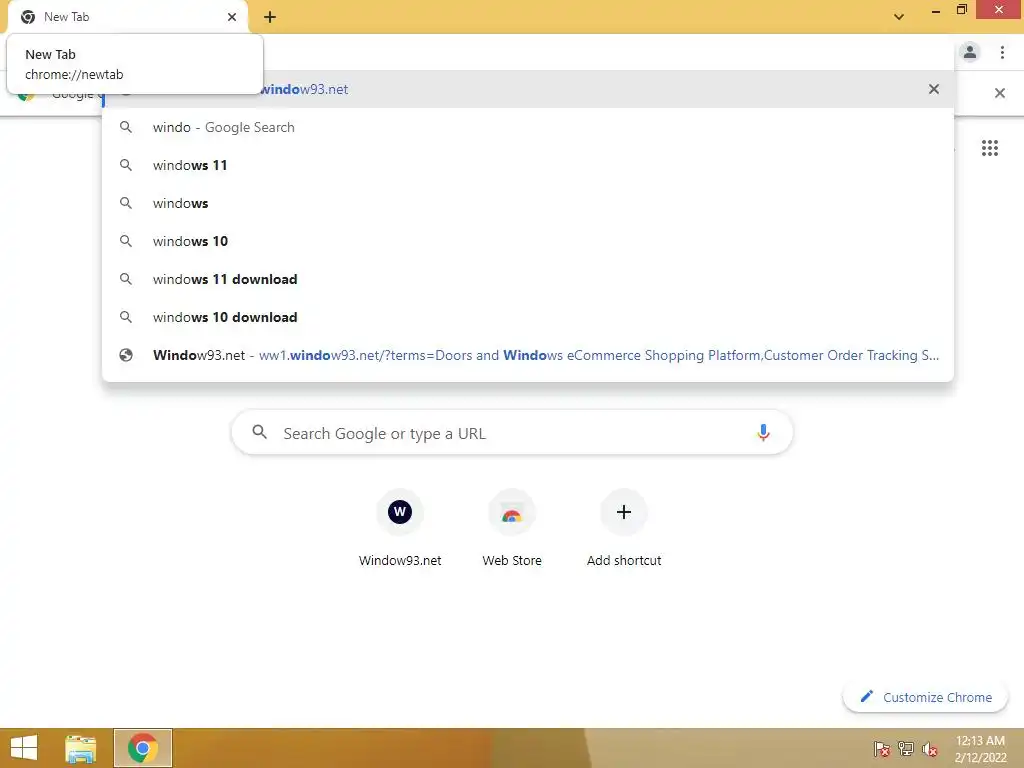
Task: Open the Chrome profile avatar menu
Action: point(970,52)
